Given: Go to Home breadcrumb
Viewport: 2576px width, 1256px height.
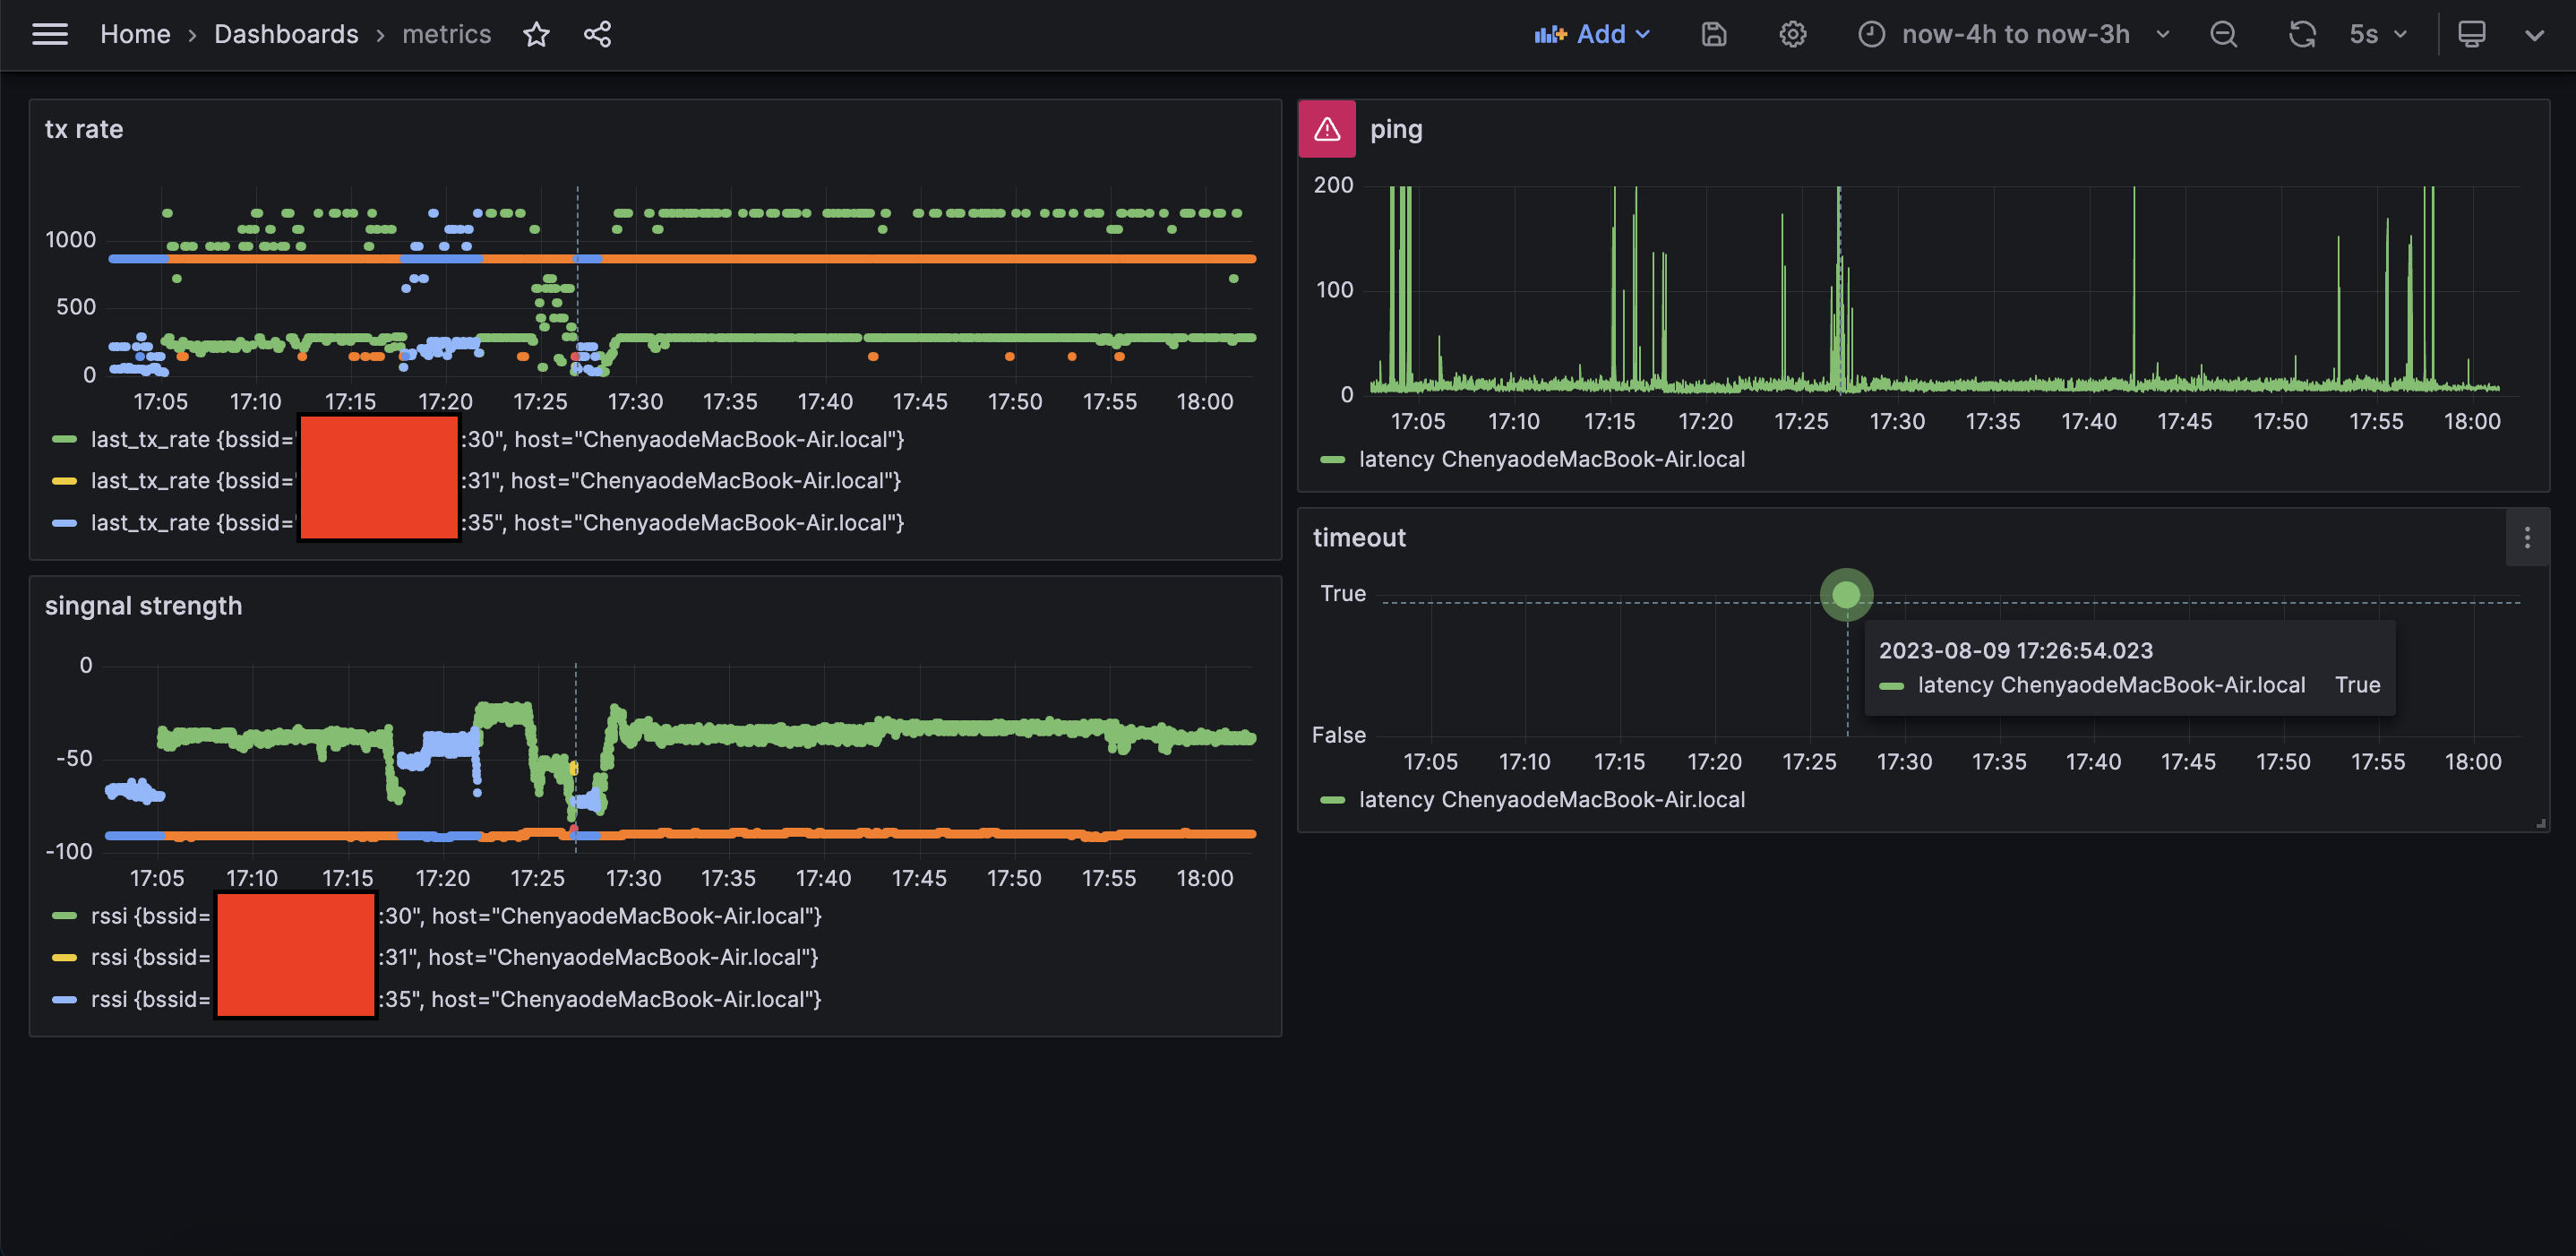Looking at the screenshot, I should coord(135,34).
